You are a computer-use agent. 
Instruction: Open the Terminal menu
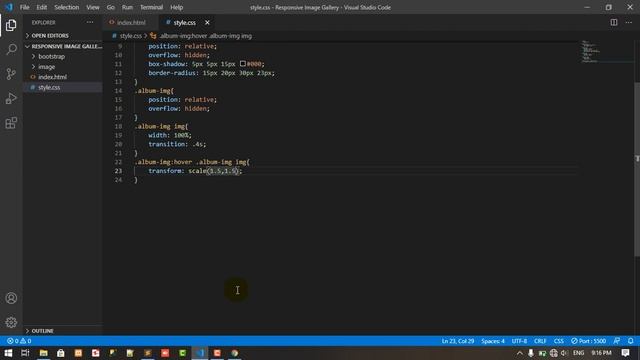(x=151, y=7)
